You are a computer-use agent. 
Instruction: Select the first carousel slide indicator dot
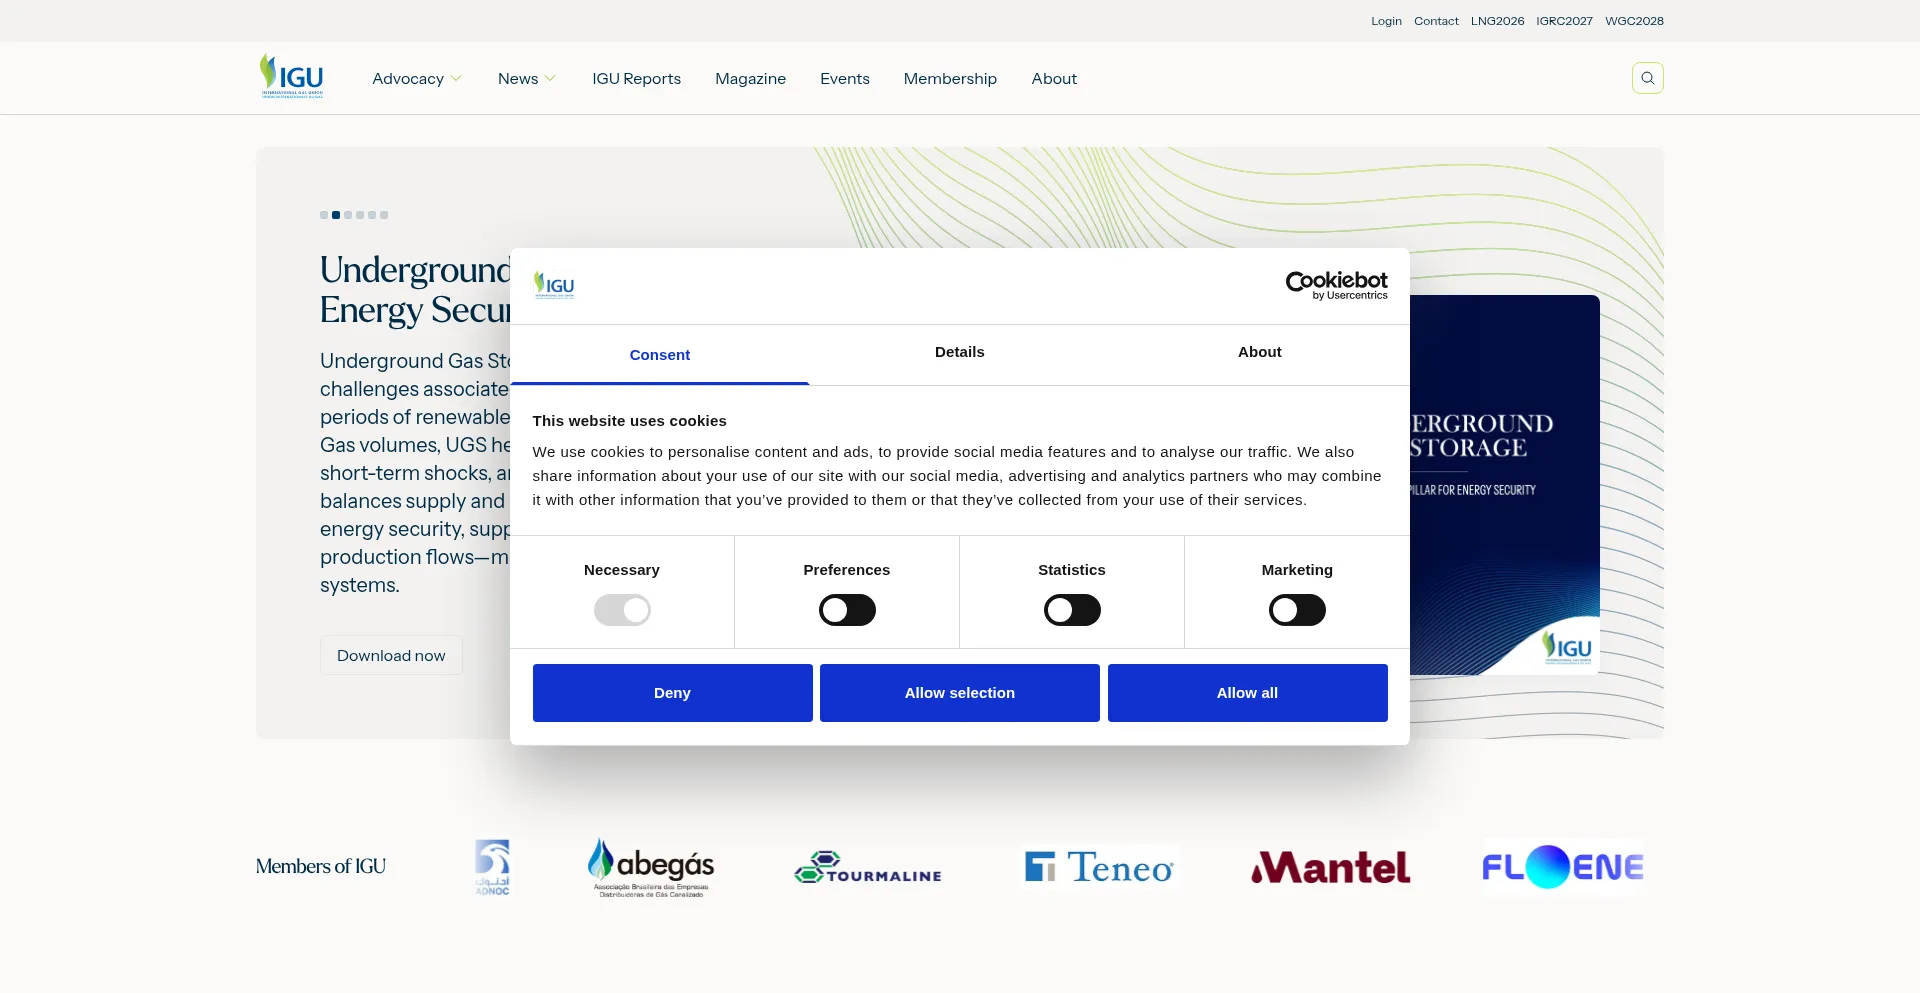coord(324,215)
